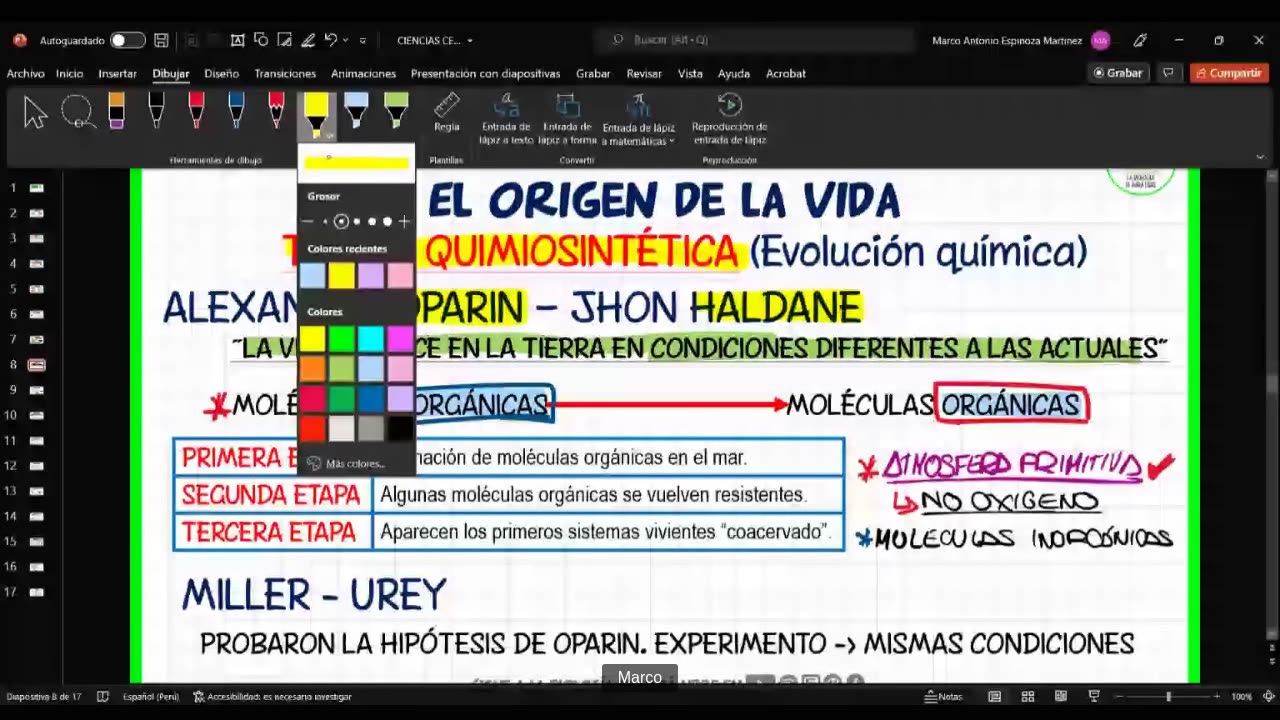The width and height of the screenshot is (1280, 720).
Task: Switch to reading view icon
Action: pyautogui.click(x=1061, y=696)
